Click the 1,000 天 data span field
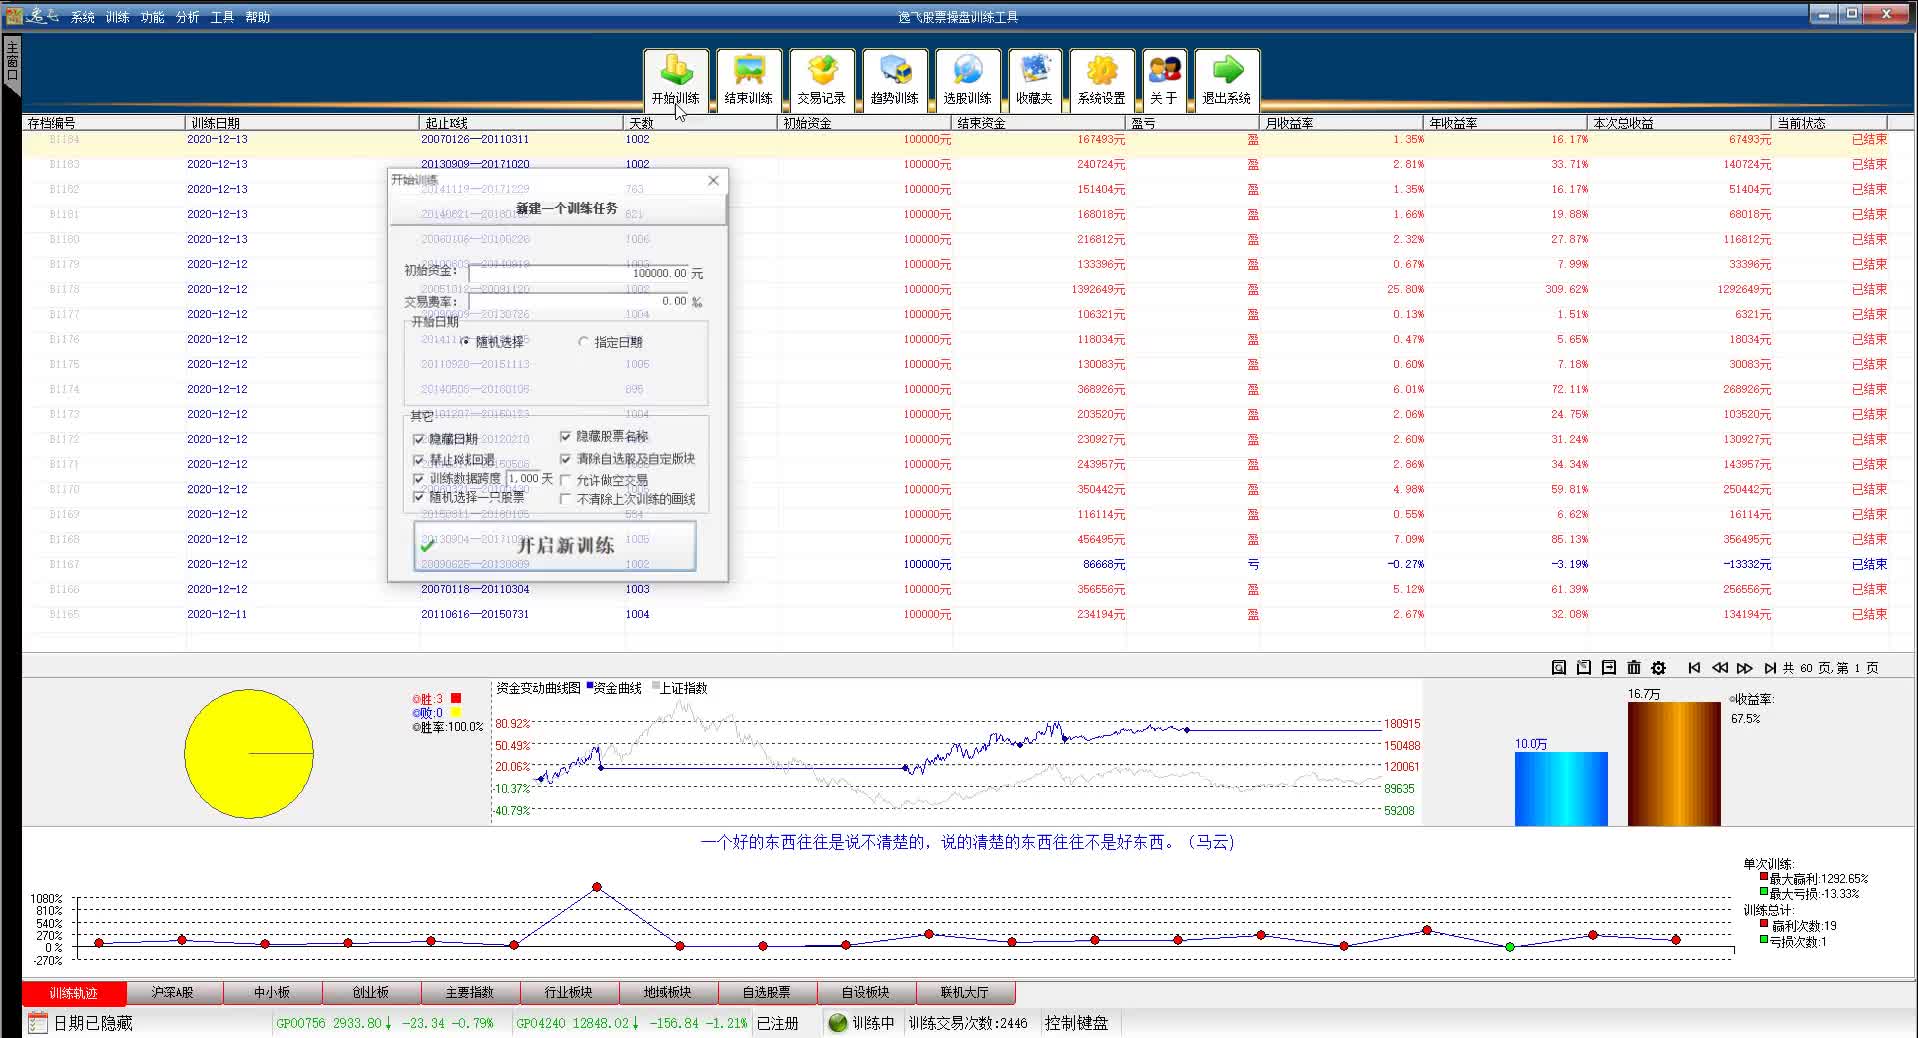The height and width of the screenshot is (1038, 1918). [524, 479]
